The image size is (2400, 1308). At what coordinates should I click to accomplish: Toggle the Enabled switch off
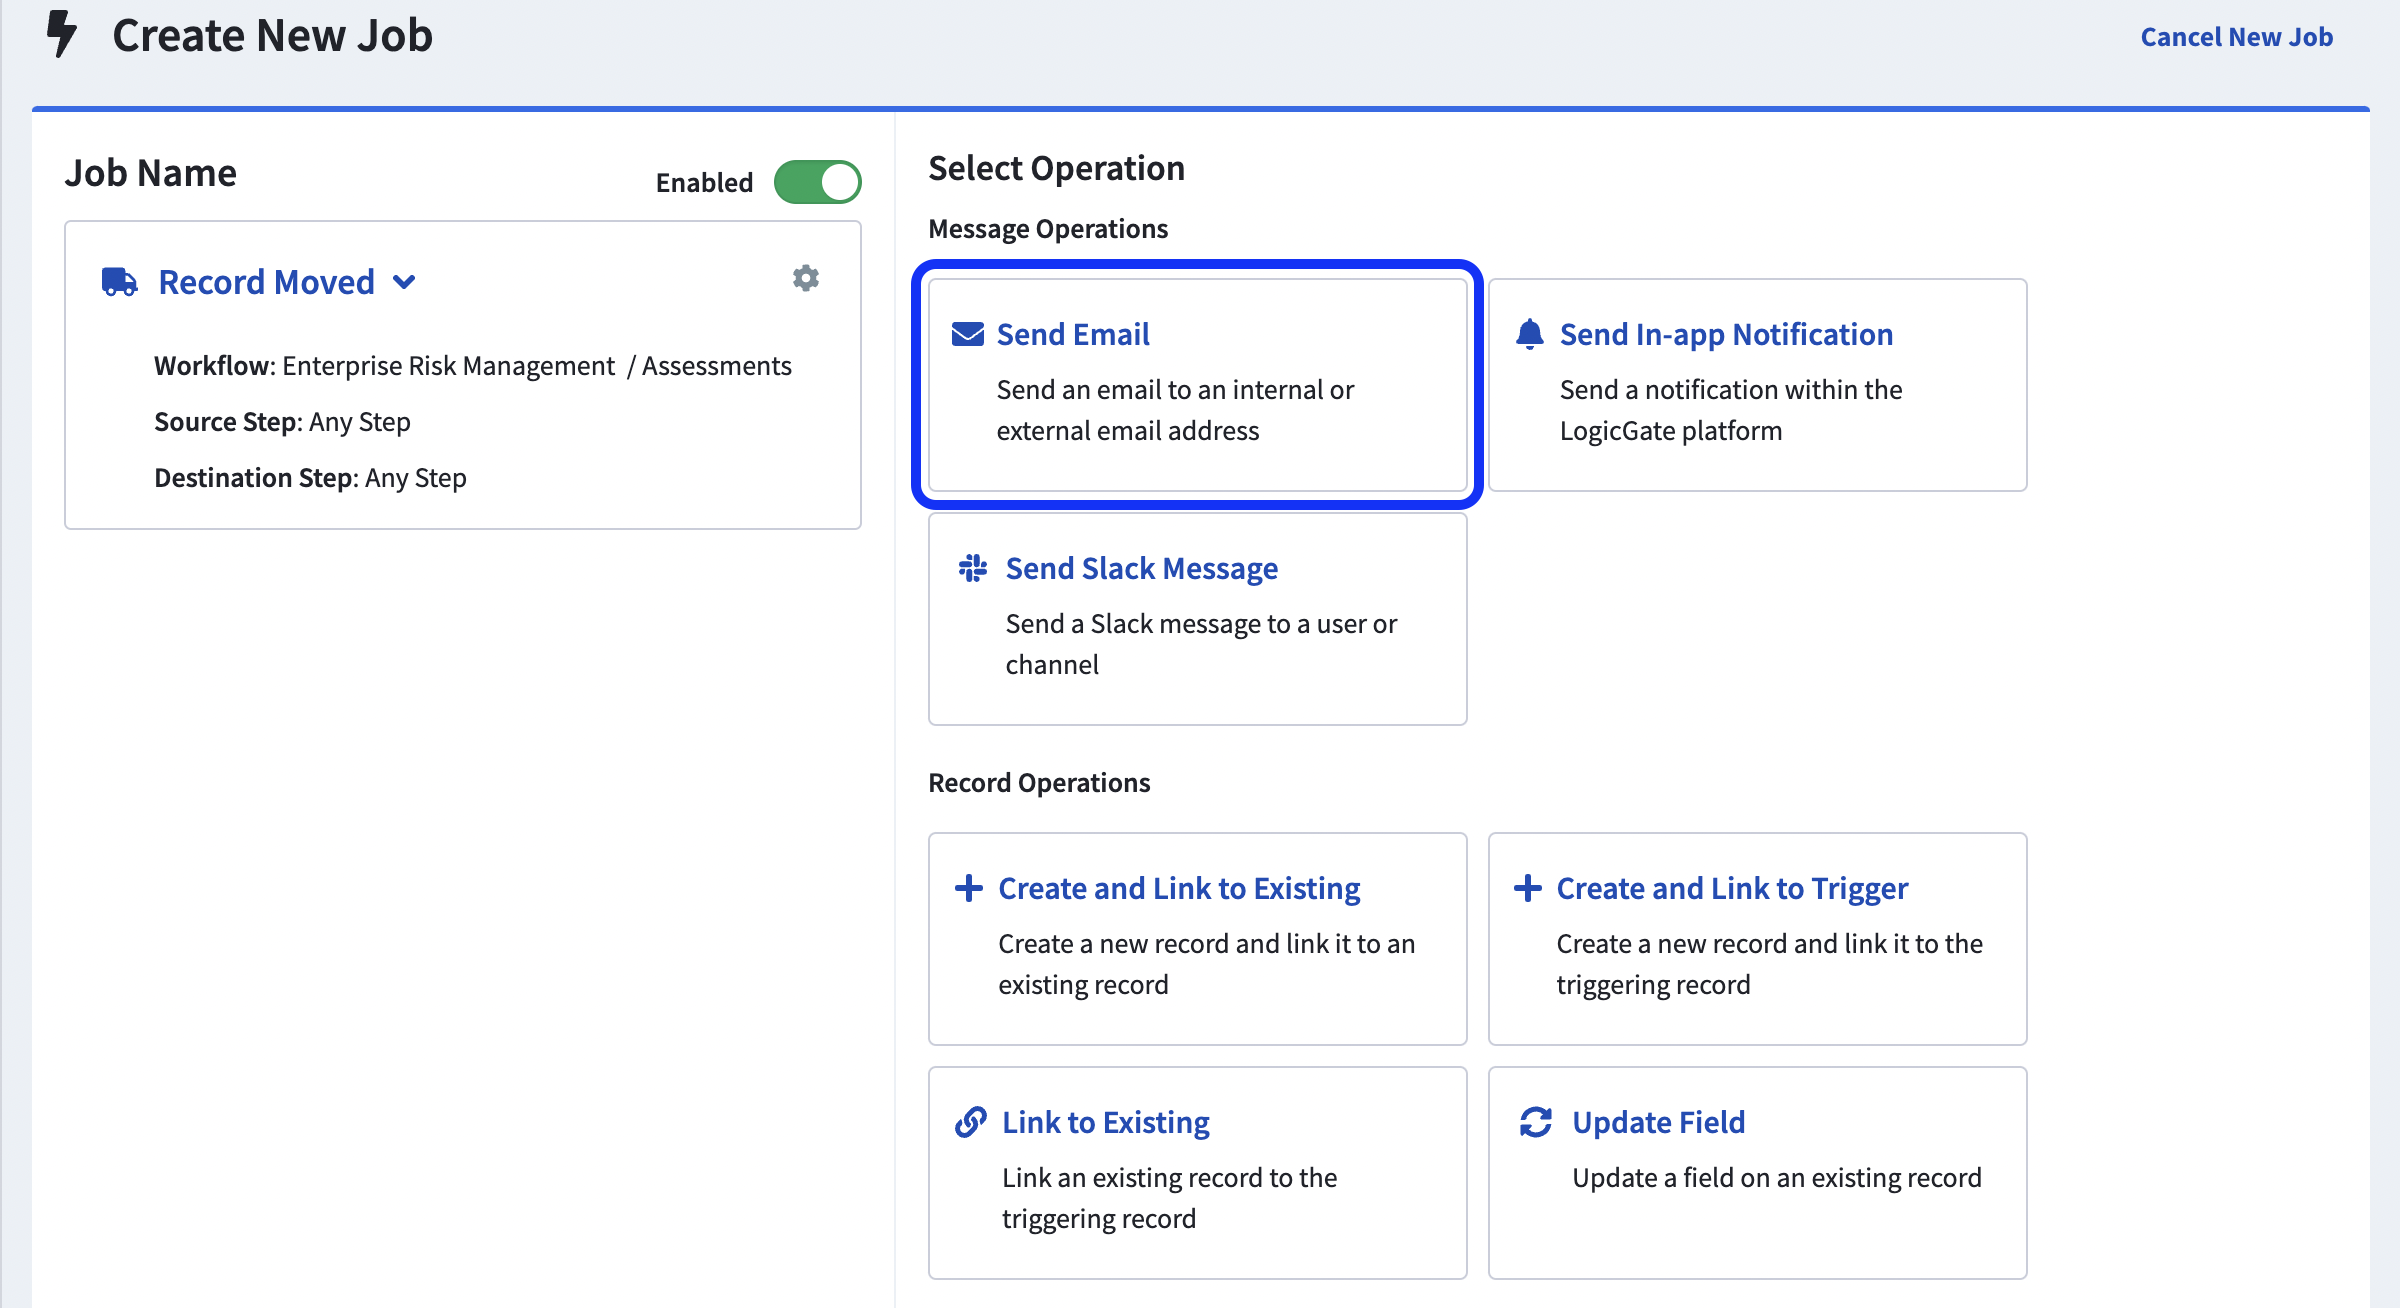point(818,182)
